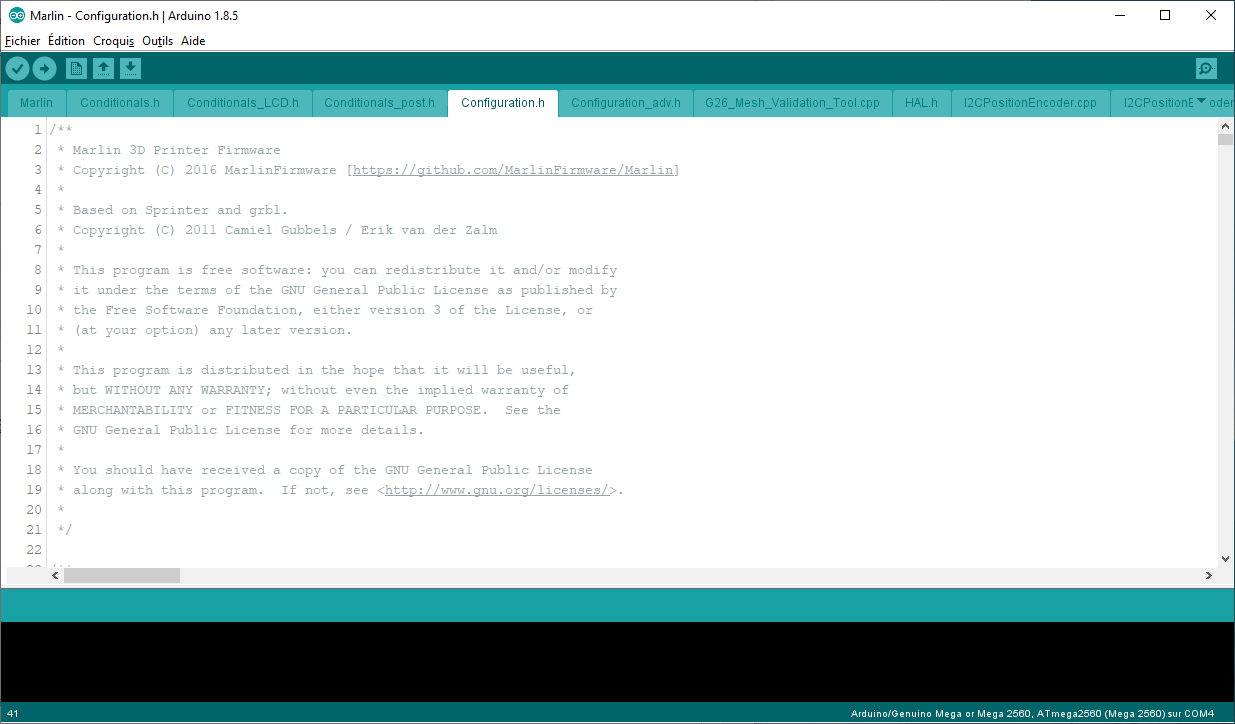The height and width of the screenshot is (724, 1235).
Task: Click the line 'This program is free software'
Action: point(345,270)
